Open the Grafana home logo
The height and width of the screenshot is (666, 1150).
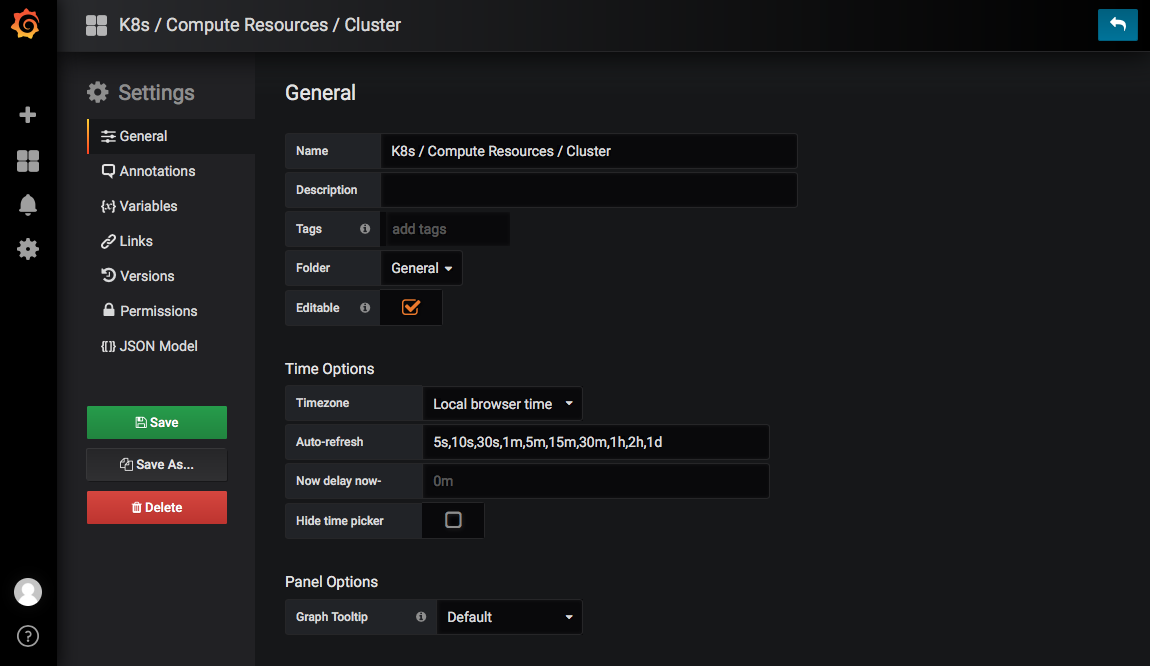26,24
